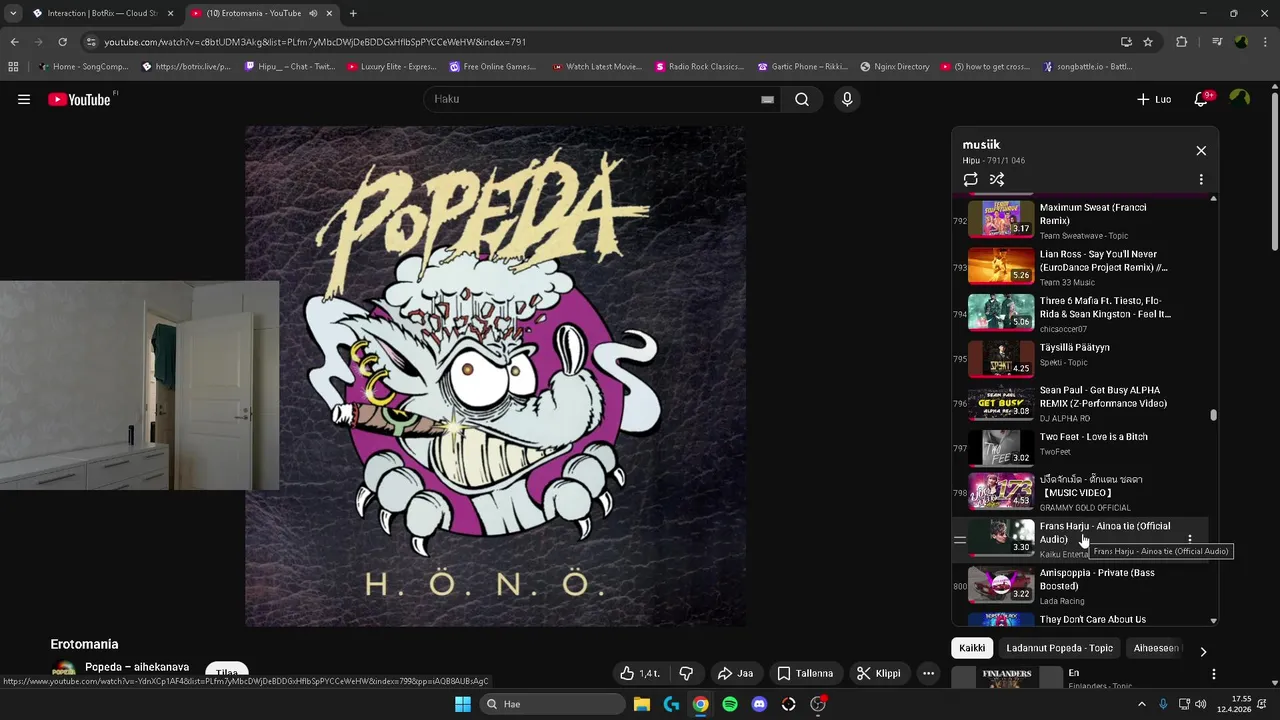
Task: Open Chrome media controls icon
Action: click(1217, 42)
